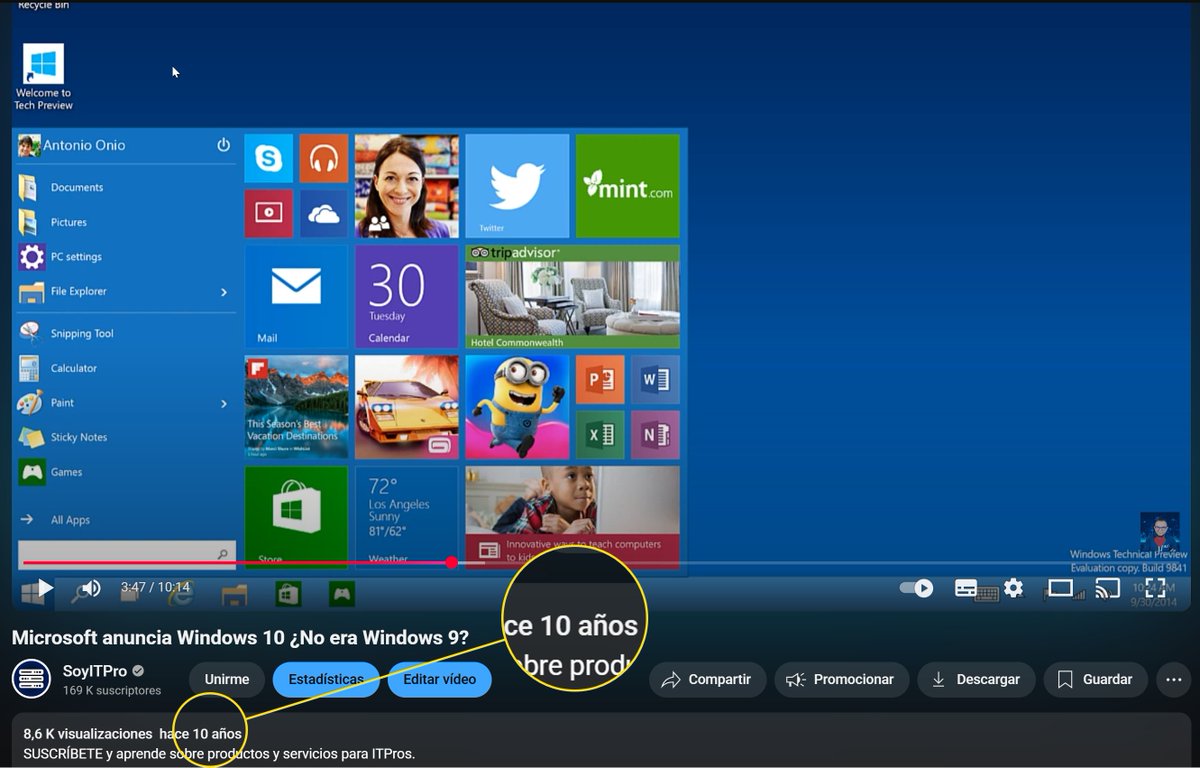Click the Antonio Onio user name
1200x768 pixels.
click(x=84, y=145)
